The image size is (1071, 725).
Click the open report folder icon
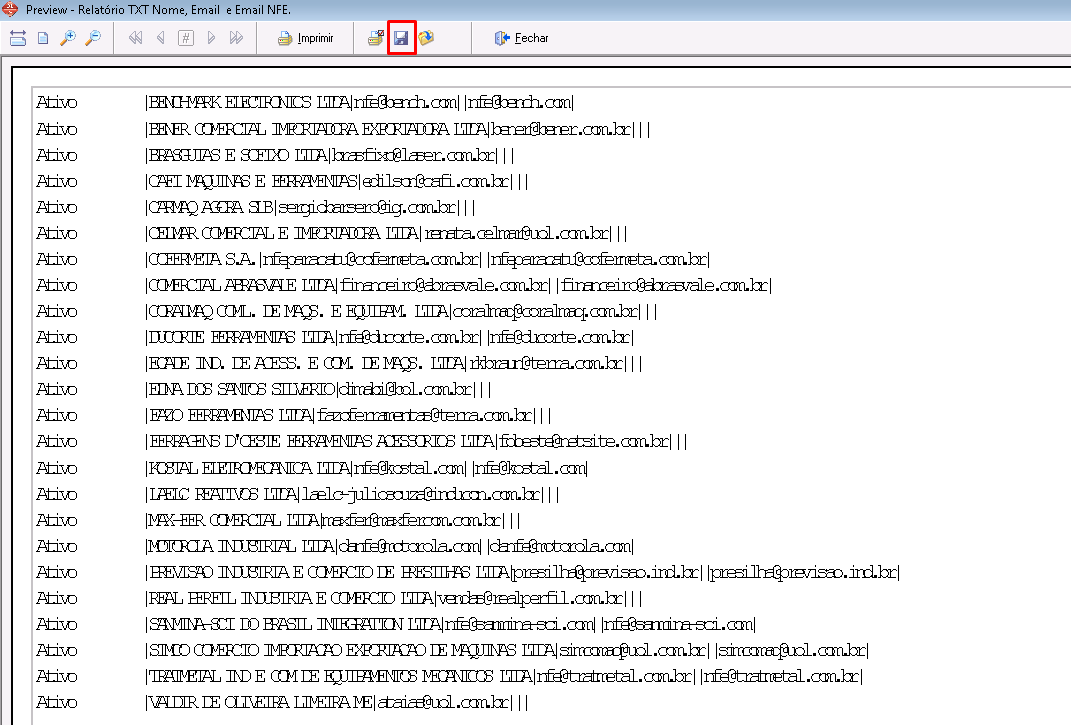[426, 38]
